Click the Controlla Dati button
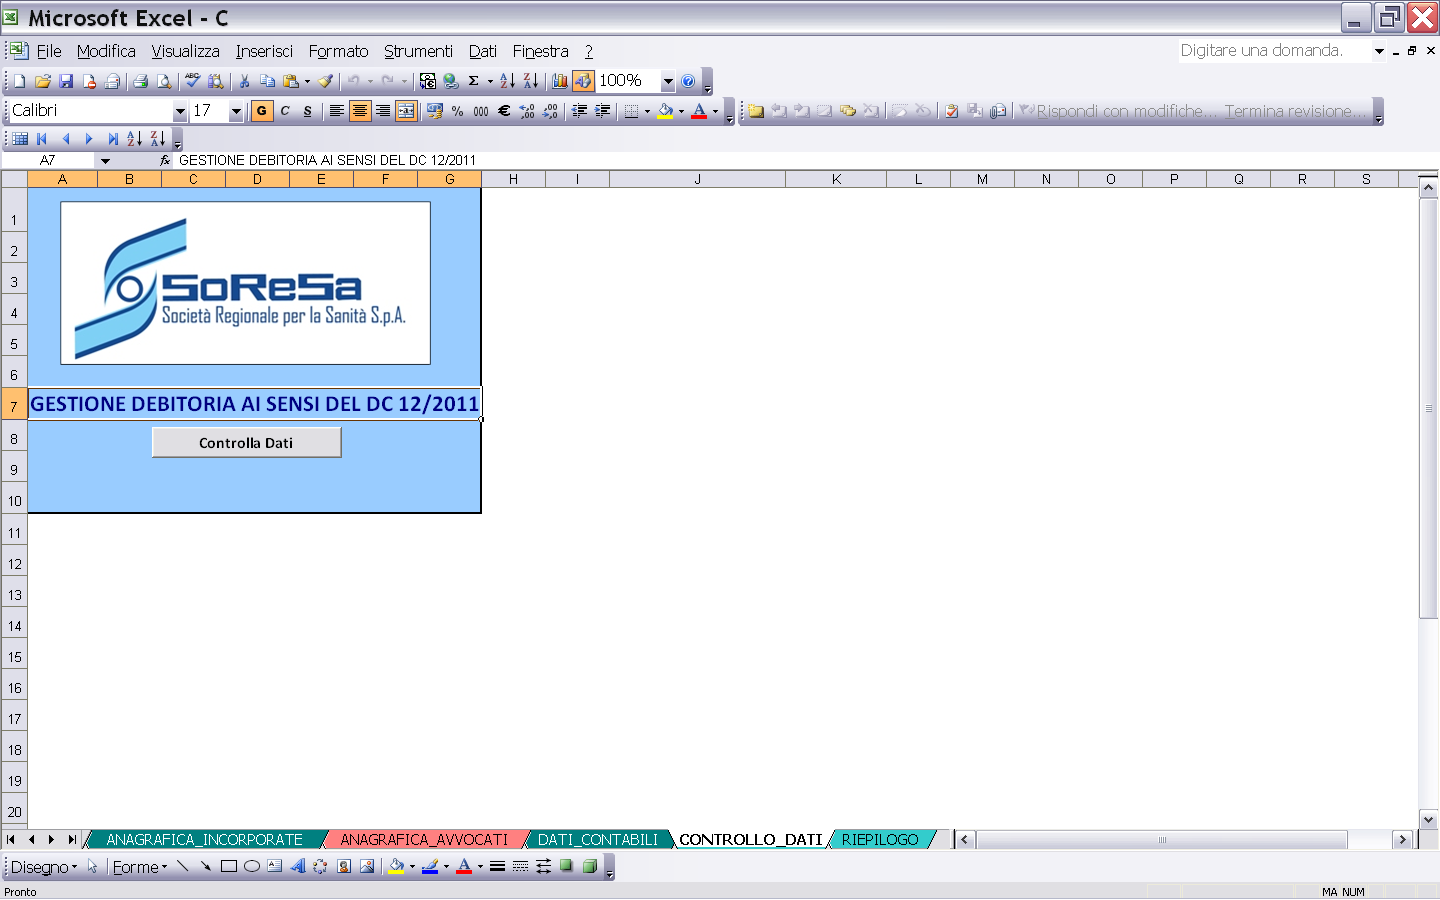The width and height of the screenshot is (1440, 900). click(246, 442)
